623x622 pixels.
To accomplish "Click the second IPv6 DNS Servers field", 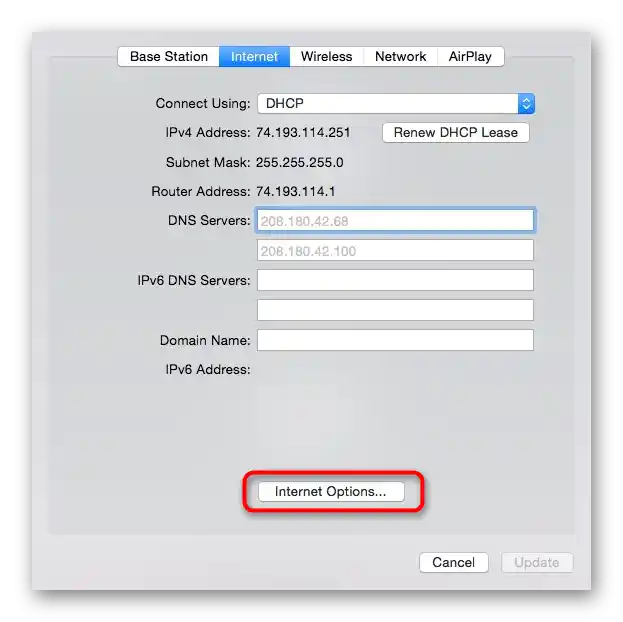I will pyautogui.click(x=395, y=310).
